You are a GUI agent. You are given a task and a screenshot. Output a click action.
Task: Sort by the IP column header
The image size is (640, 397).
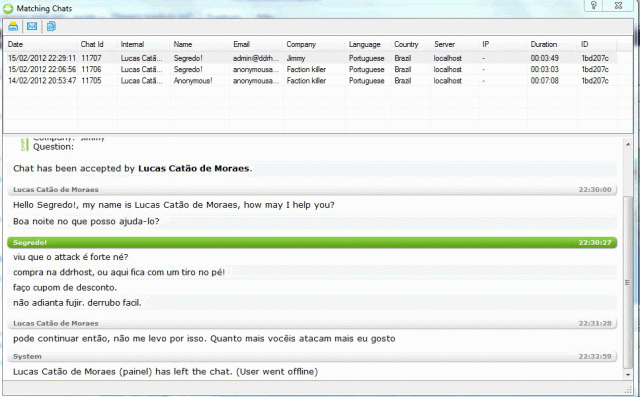click(x=486, y=44)
